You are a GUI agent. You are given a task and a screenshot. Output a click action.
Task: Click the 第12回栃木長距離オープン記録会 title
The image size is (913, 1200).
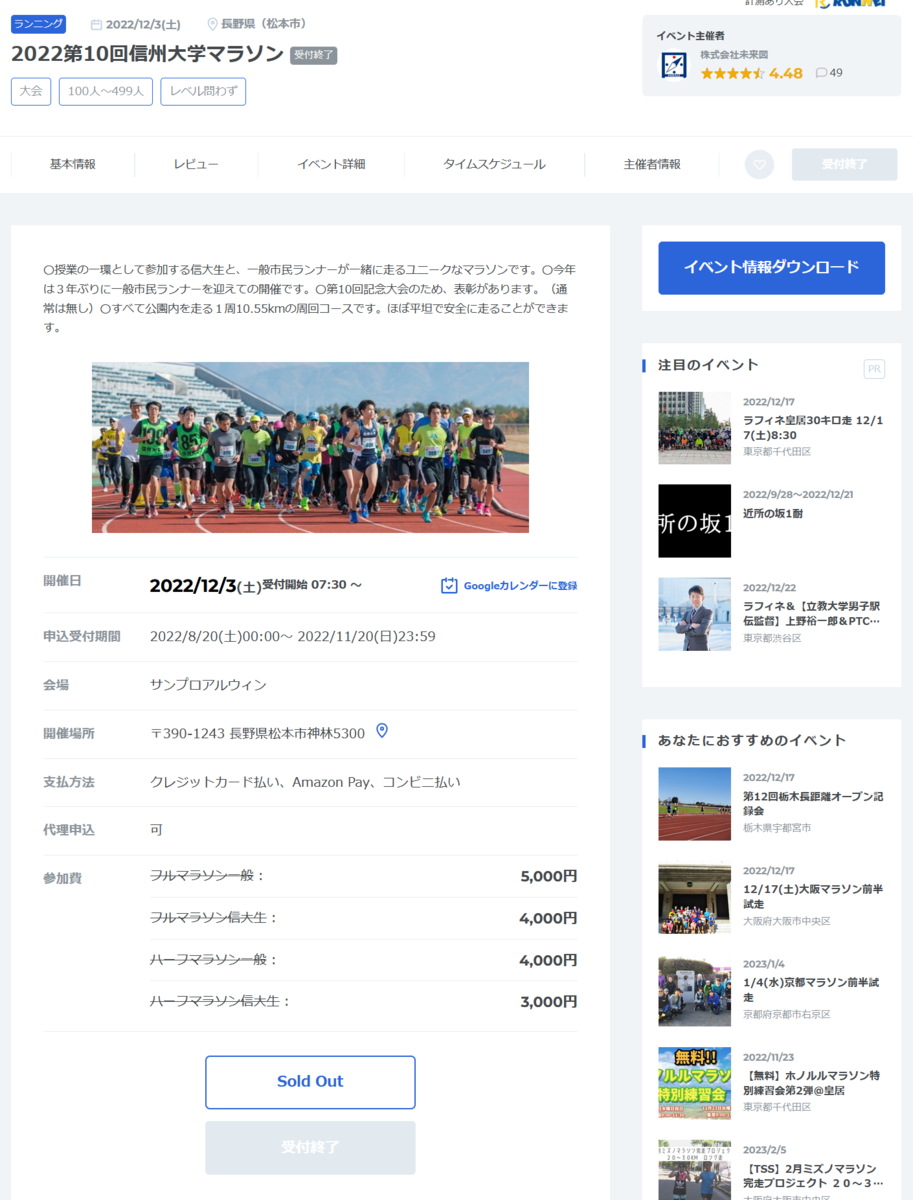click(x=813, y=804)
